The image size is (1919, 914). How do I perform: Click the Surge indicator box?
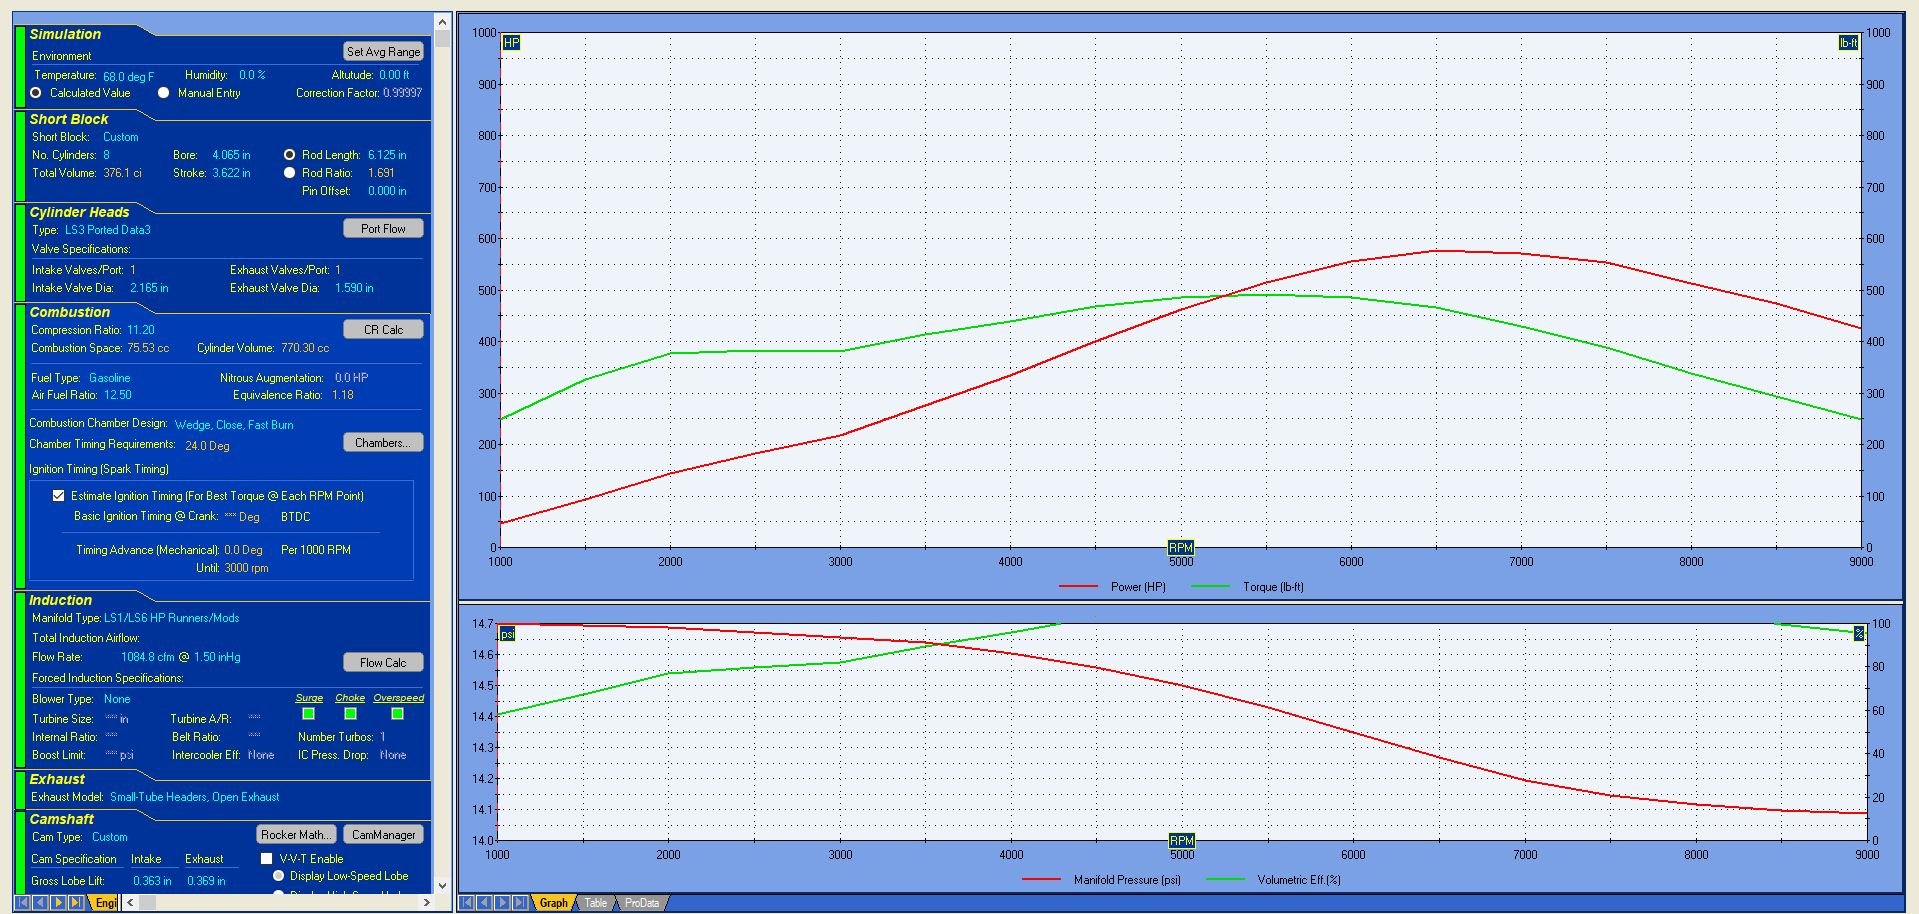(x=308, y=713)
